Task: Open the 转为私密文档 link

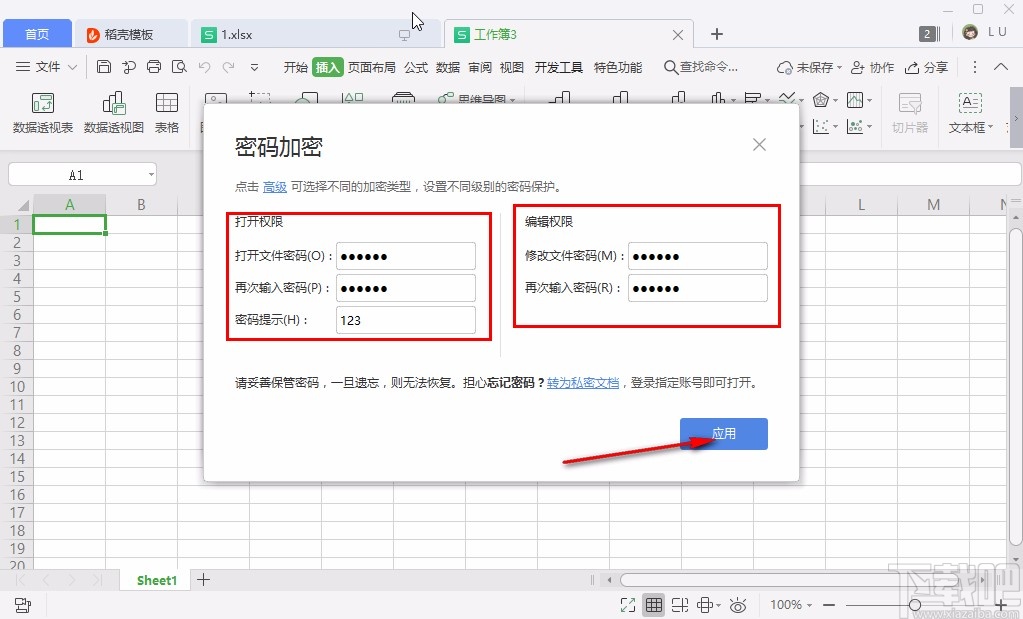Action: [583, 381]
